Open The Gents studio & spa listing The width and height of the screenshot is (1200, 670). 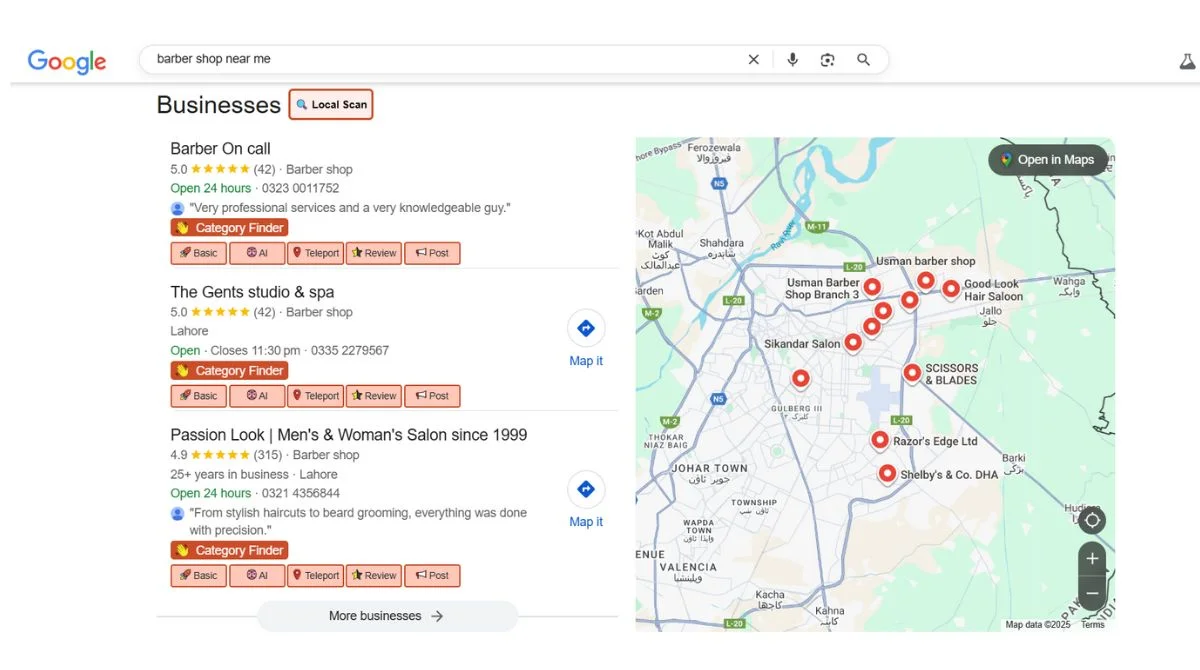click(x=252, y=292)
